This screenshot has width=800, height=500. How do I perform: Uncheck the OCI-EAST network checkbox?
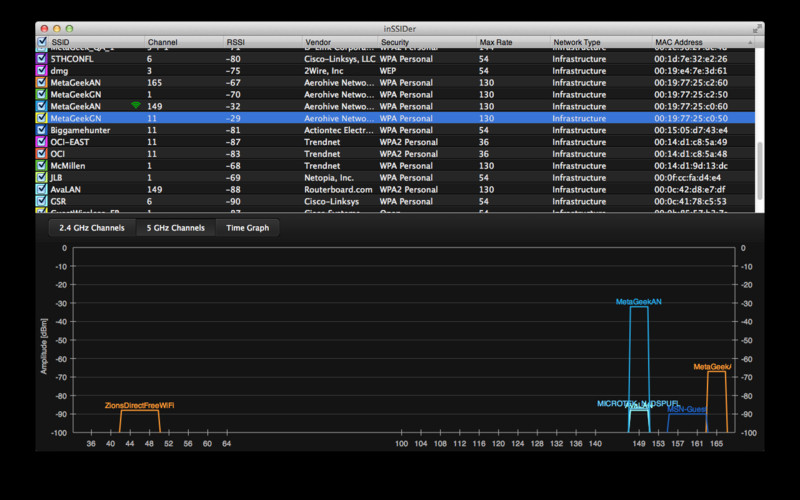[x=41, y=142]
